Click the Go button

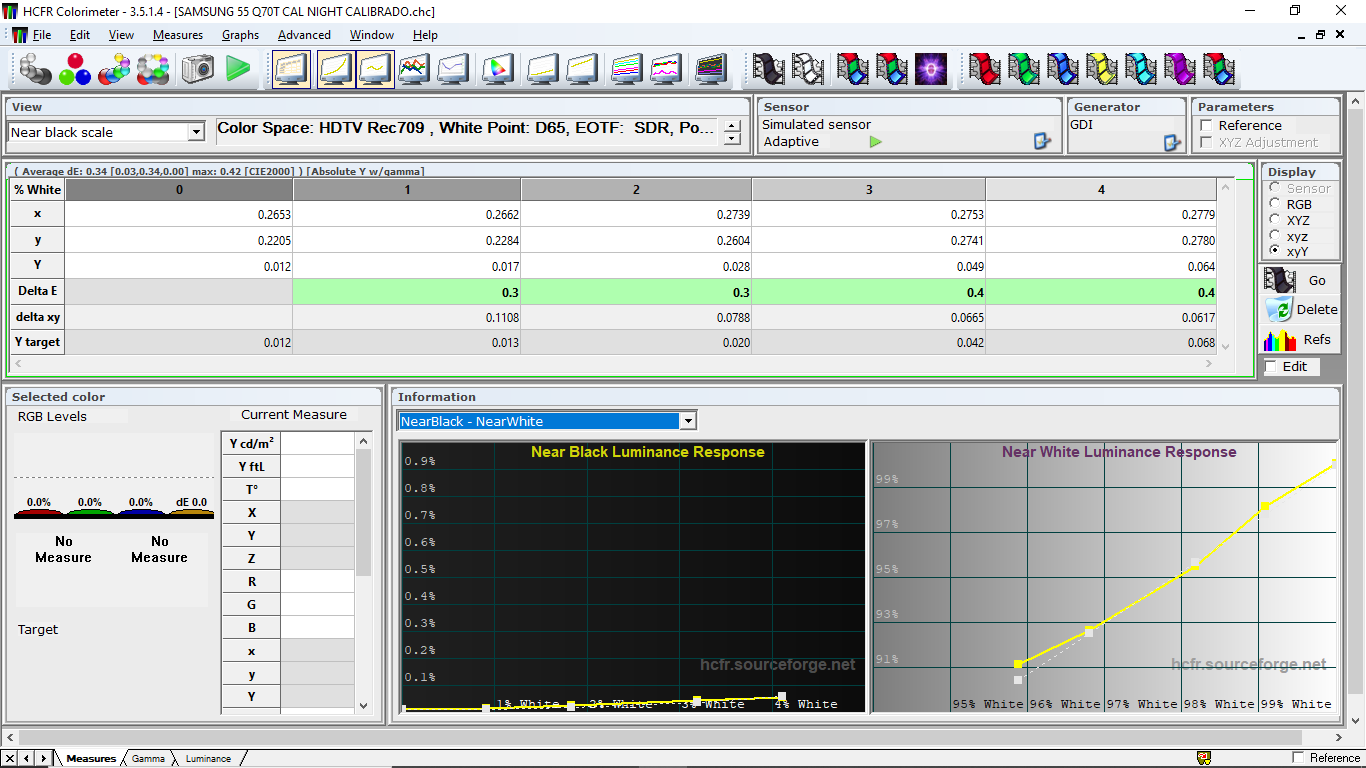point(1300,280)
